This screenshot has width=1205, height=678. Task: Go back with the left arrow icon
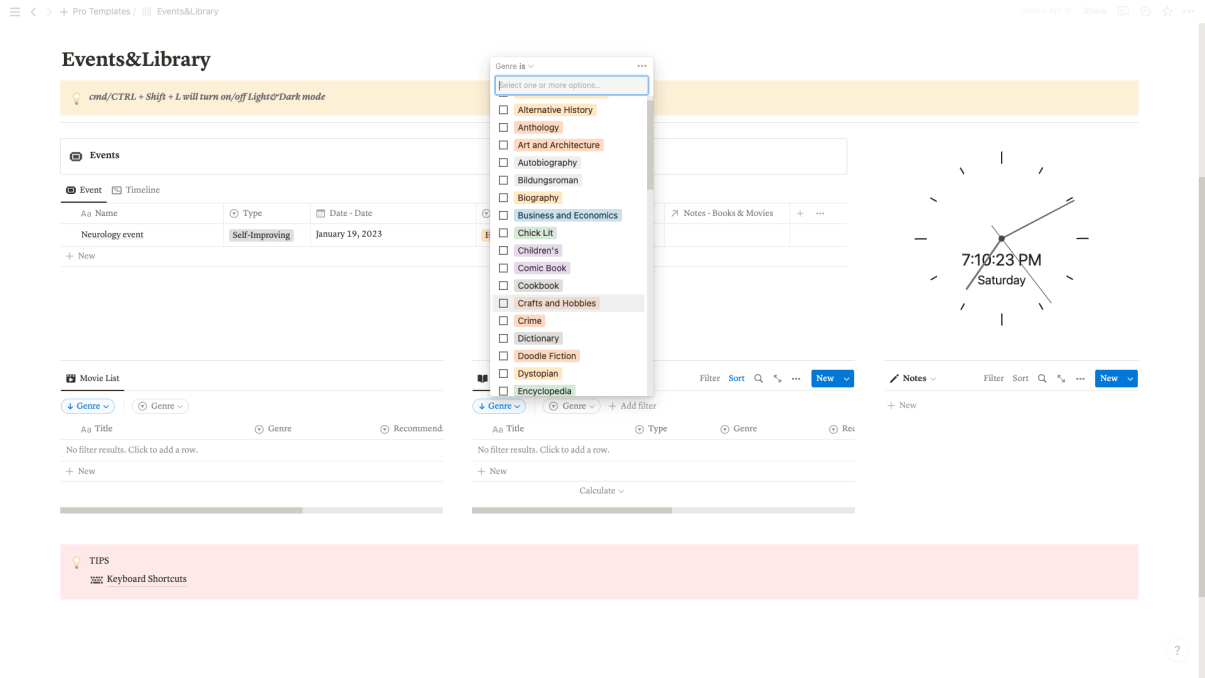(x=33, y=11)
